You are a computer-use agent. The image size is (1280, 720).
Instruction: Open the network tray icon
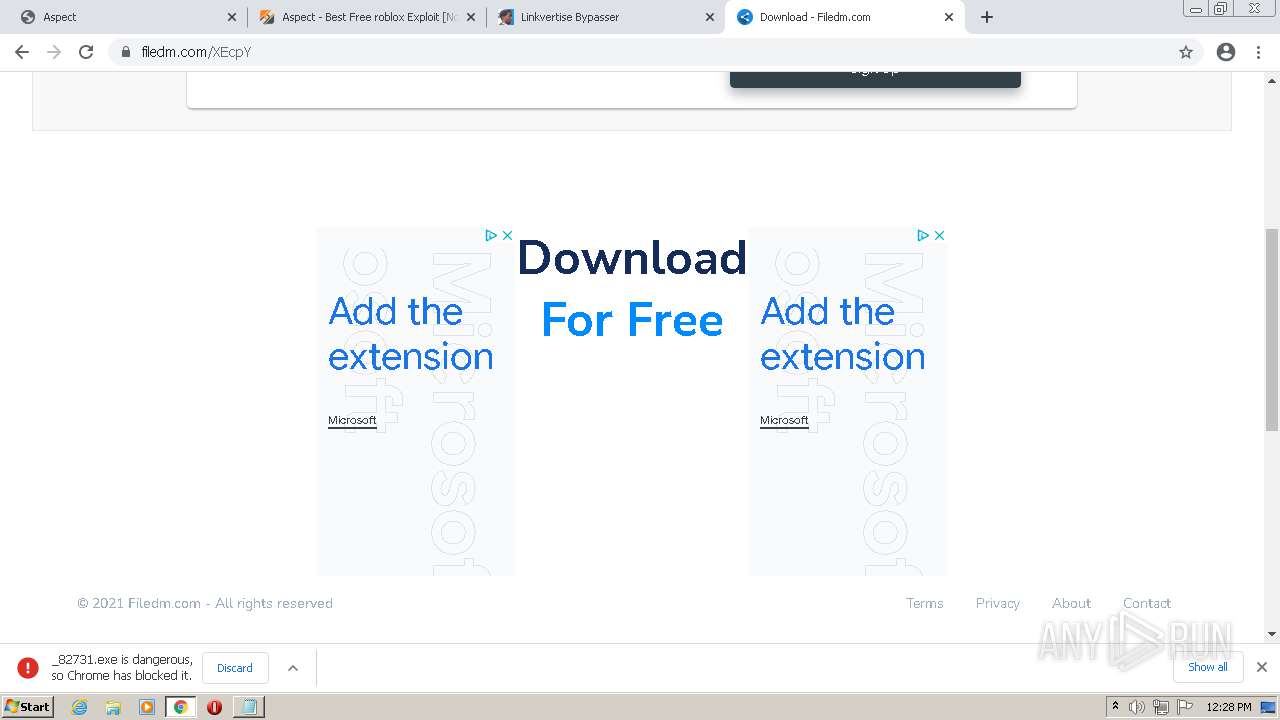point(1161,707)
